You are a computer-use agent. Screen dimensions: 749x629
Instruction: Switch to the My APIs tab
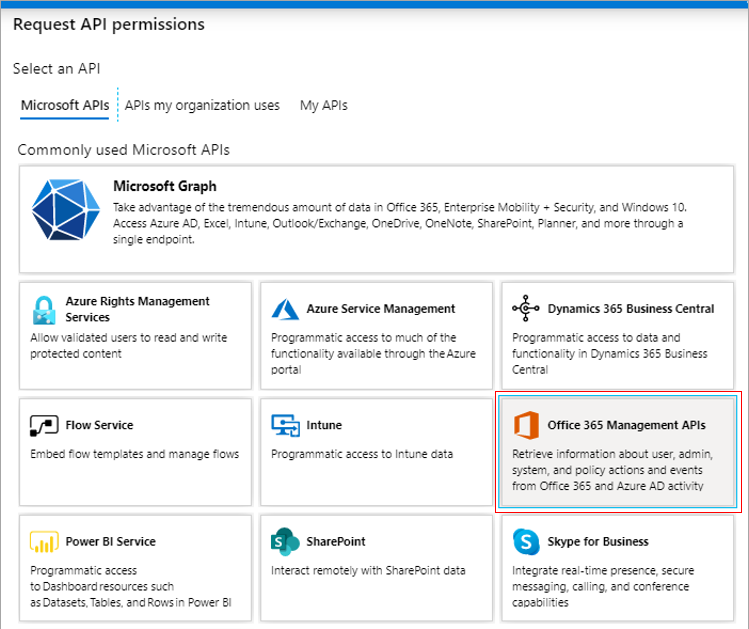click(x=324, y=105)
